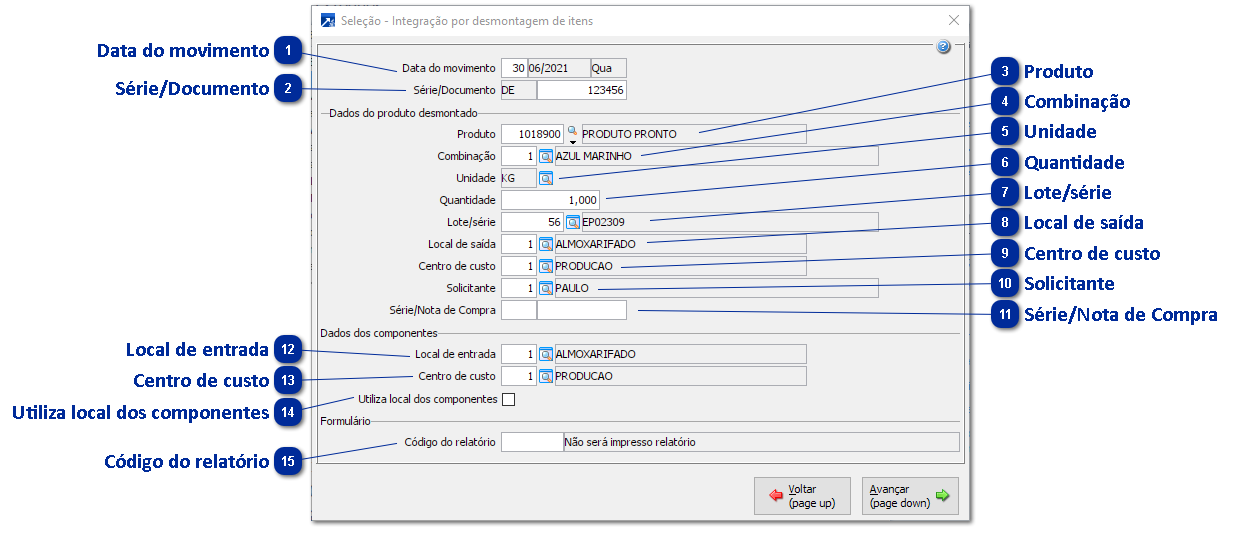The image size is (1234, 537).
Task: Open lookup icon next to Combinação
Action: (546, 156)
